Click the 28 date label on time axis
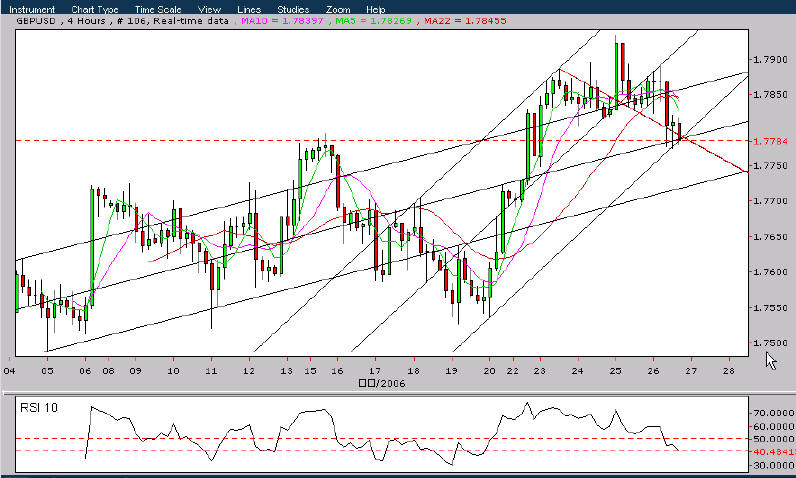Image resolution: width=796 pixels, height=478 pixels. coord(728,371)
